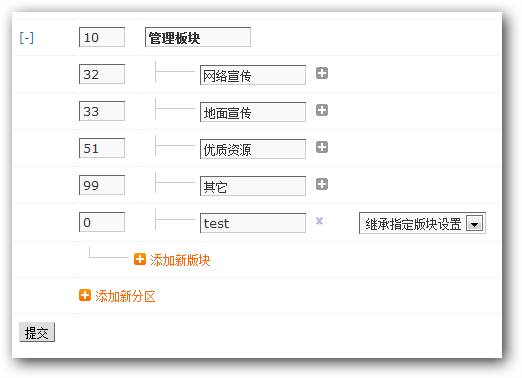The height and width of the screenshot is (378, 522).
Task: Click the test forum name field
Action: [x=253, y=223]
